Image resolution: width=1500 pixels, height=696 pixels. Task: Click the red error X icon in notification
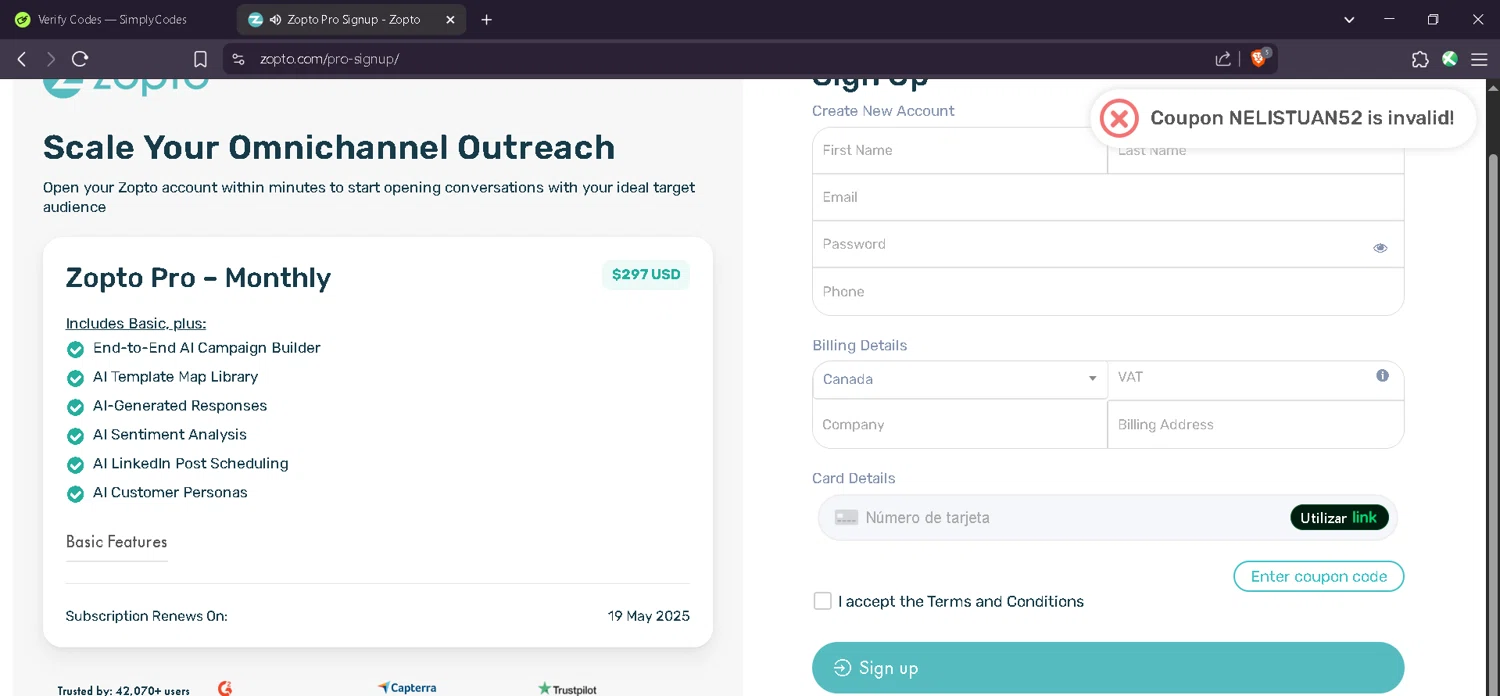pyautogui.click(x=1119, y=118)
